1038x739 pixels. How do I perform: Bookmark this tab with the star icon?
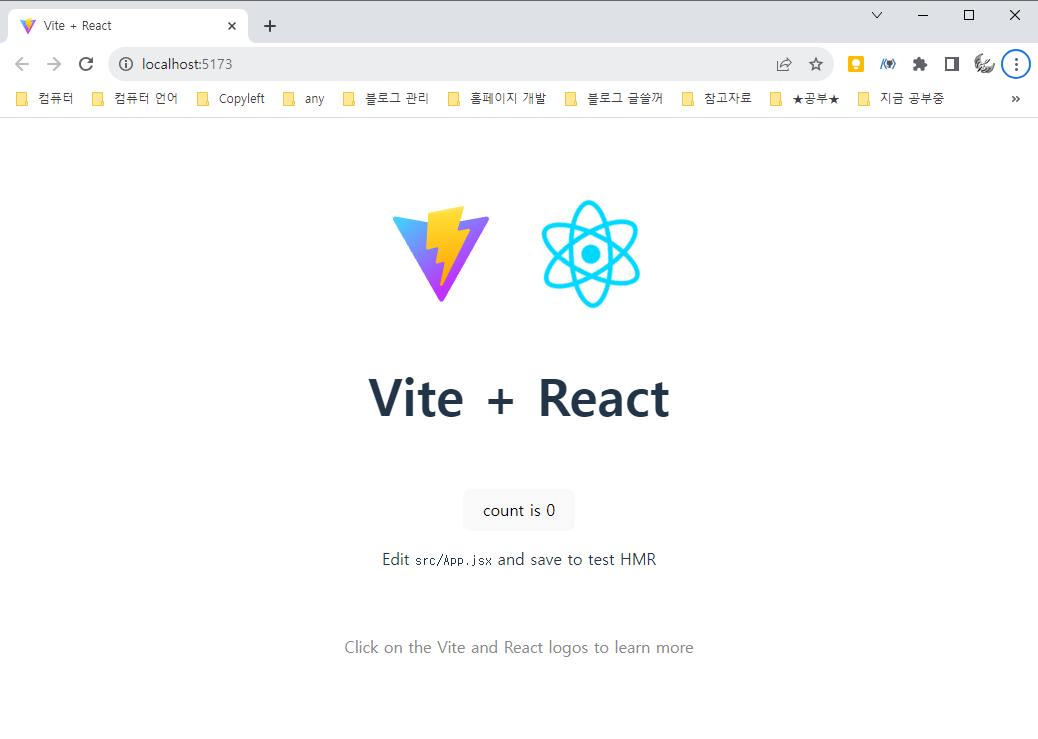[x=816, y=64]
